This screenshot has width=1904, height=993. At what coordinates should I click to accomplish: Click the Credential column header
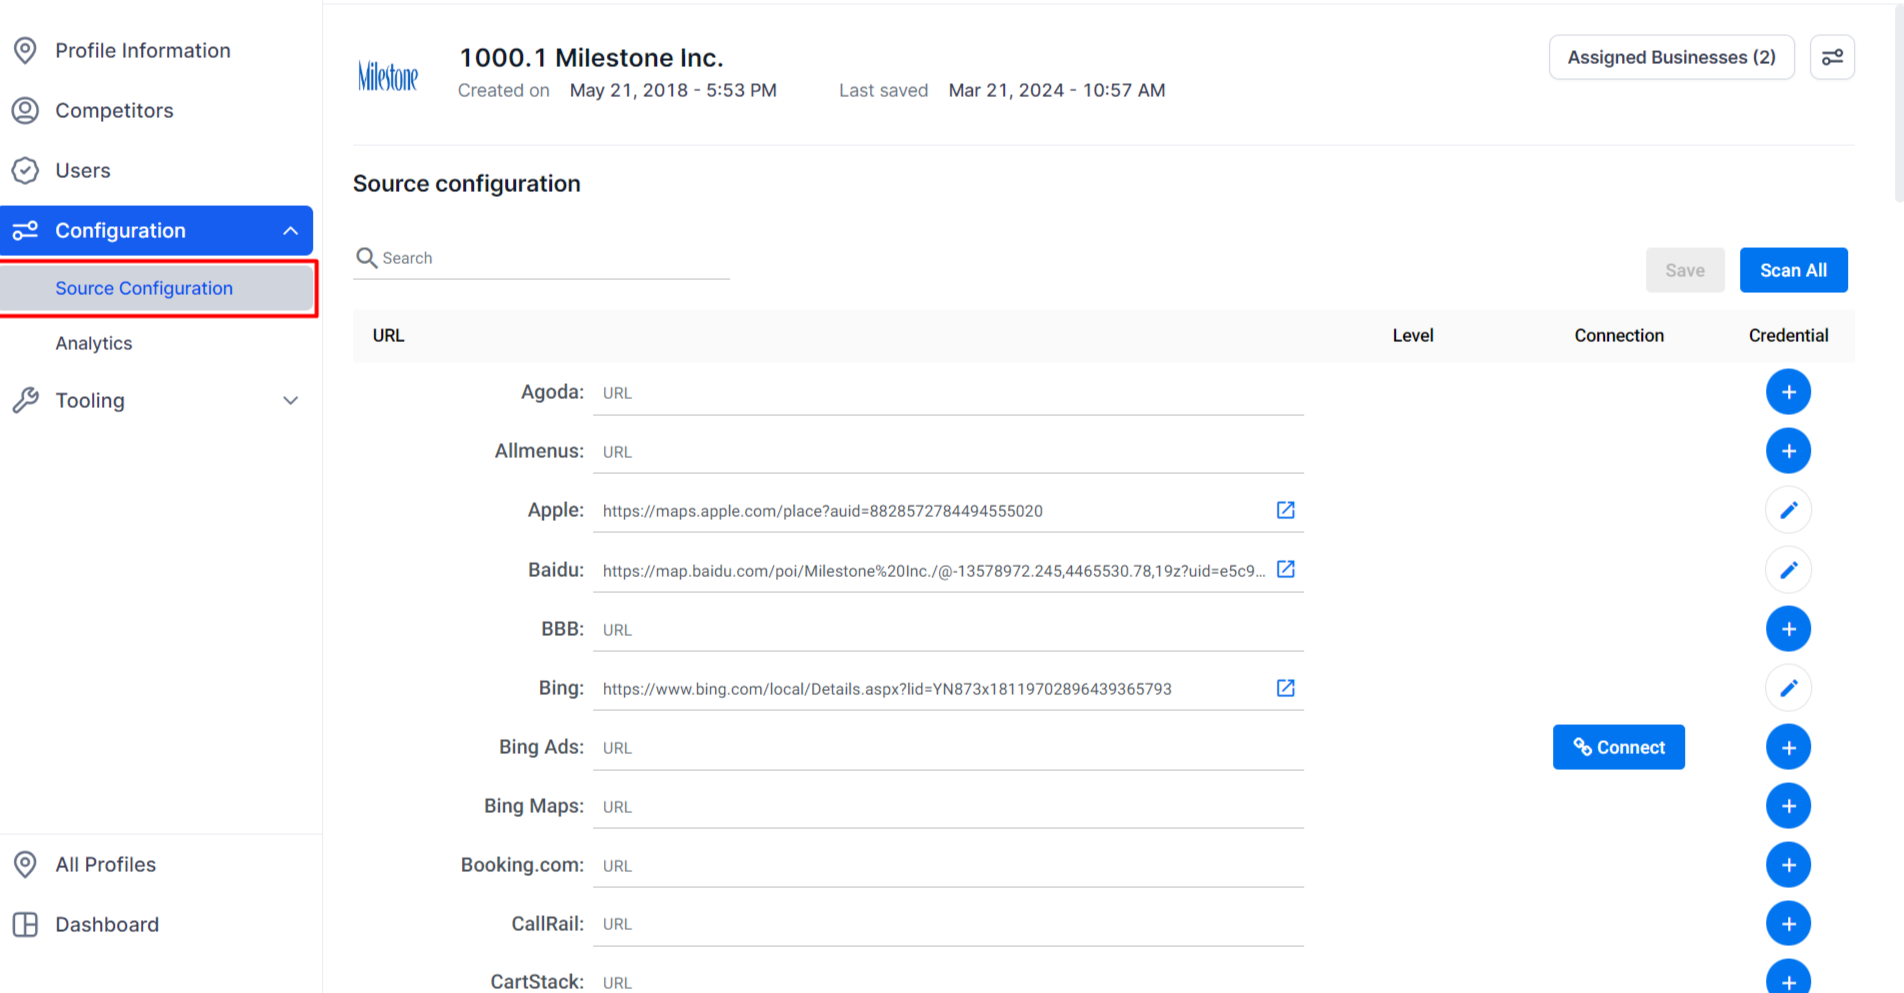tap(1788, 336)
